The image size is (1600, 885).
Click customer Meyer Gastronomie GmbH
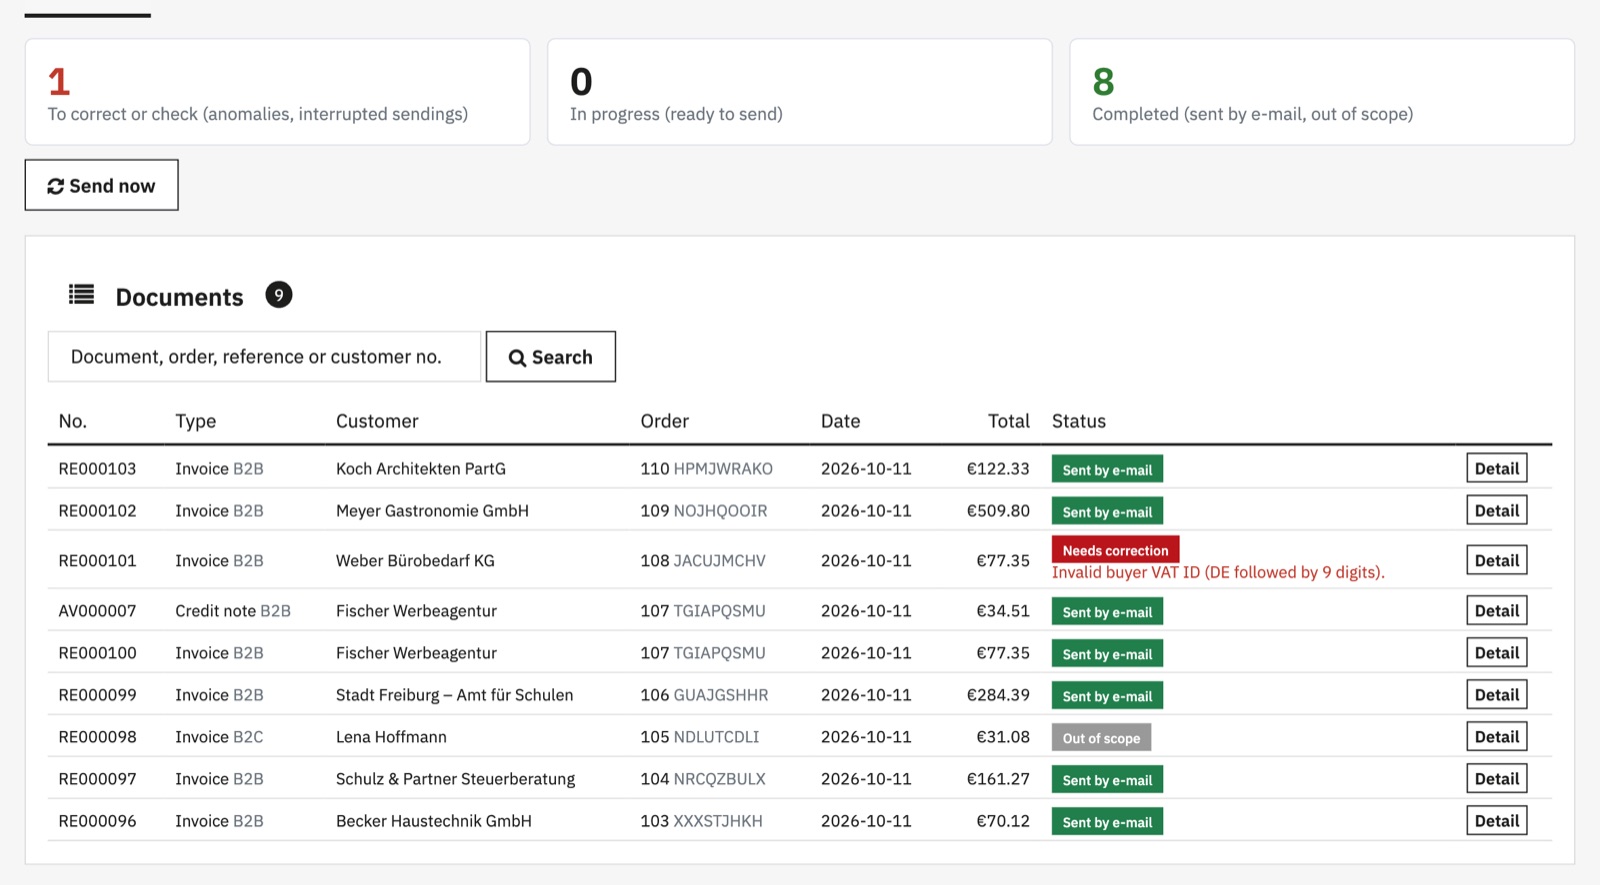[x=432, y=510]
